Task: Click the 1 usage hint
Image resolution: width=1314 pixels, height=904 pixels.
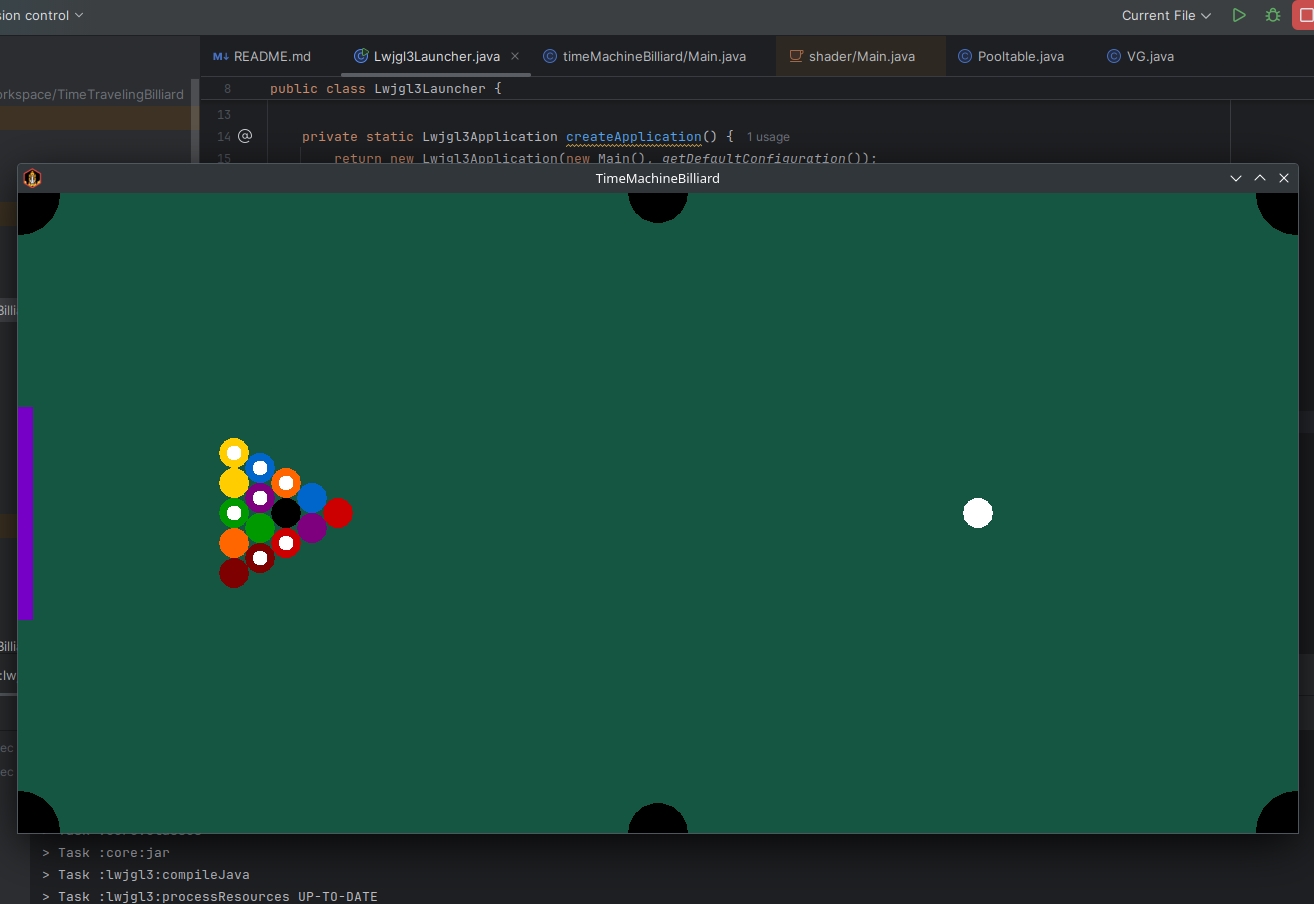Action: pyautogui.click(x=768, y=136)
